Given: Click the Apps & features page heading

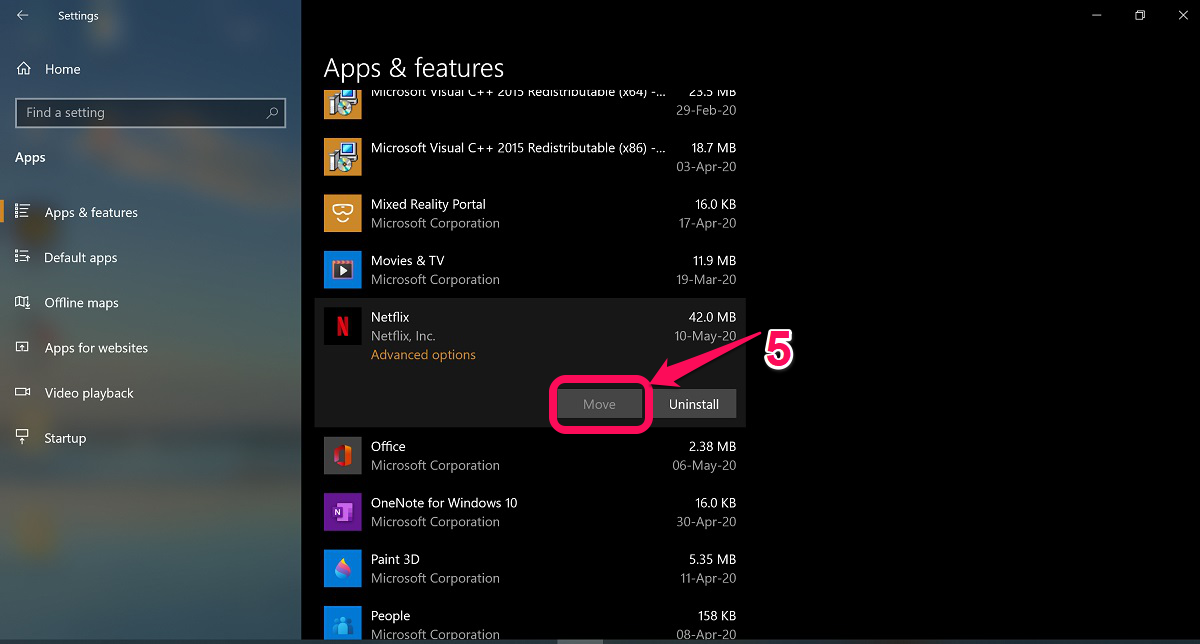Looking at the screenshot, I should 414,68.
